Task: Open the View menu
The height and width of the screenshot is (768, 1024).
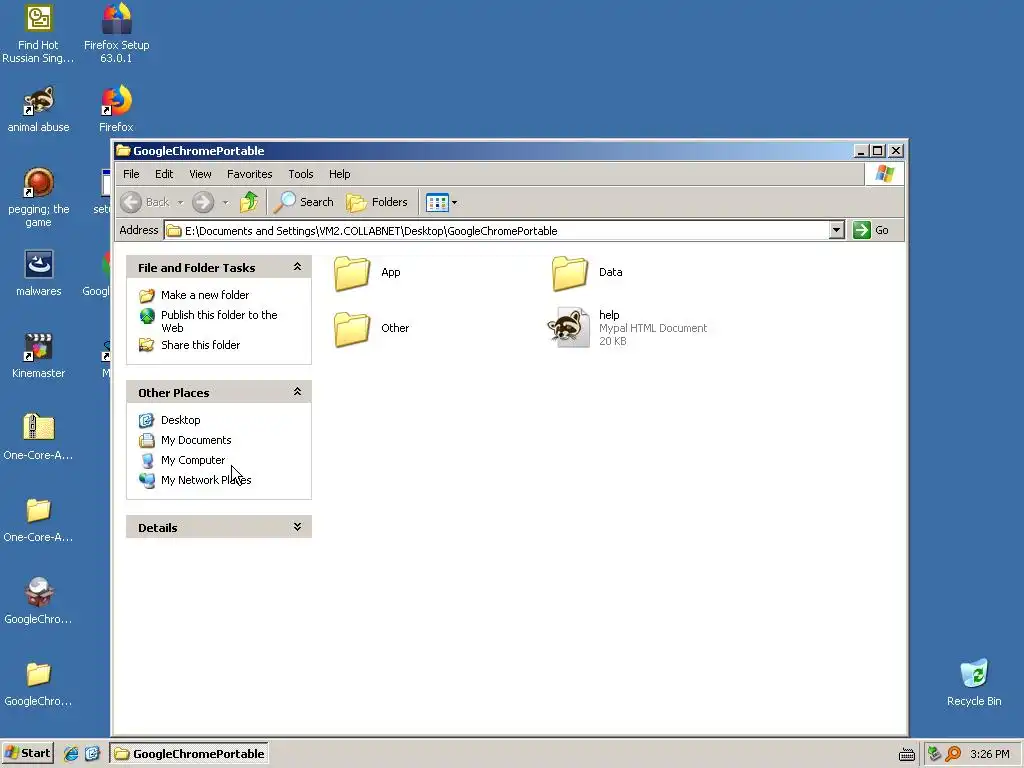Action: pyautogui.click(x=200, y=174)
